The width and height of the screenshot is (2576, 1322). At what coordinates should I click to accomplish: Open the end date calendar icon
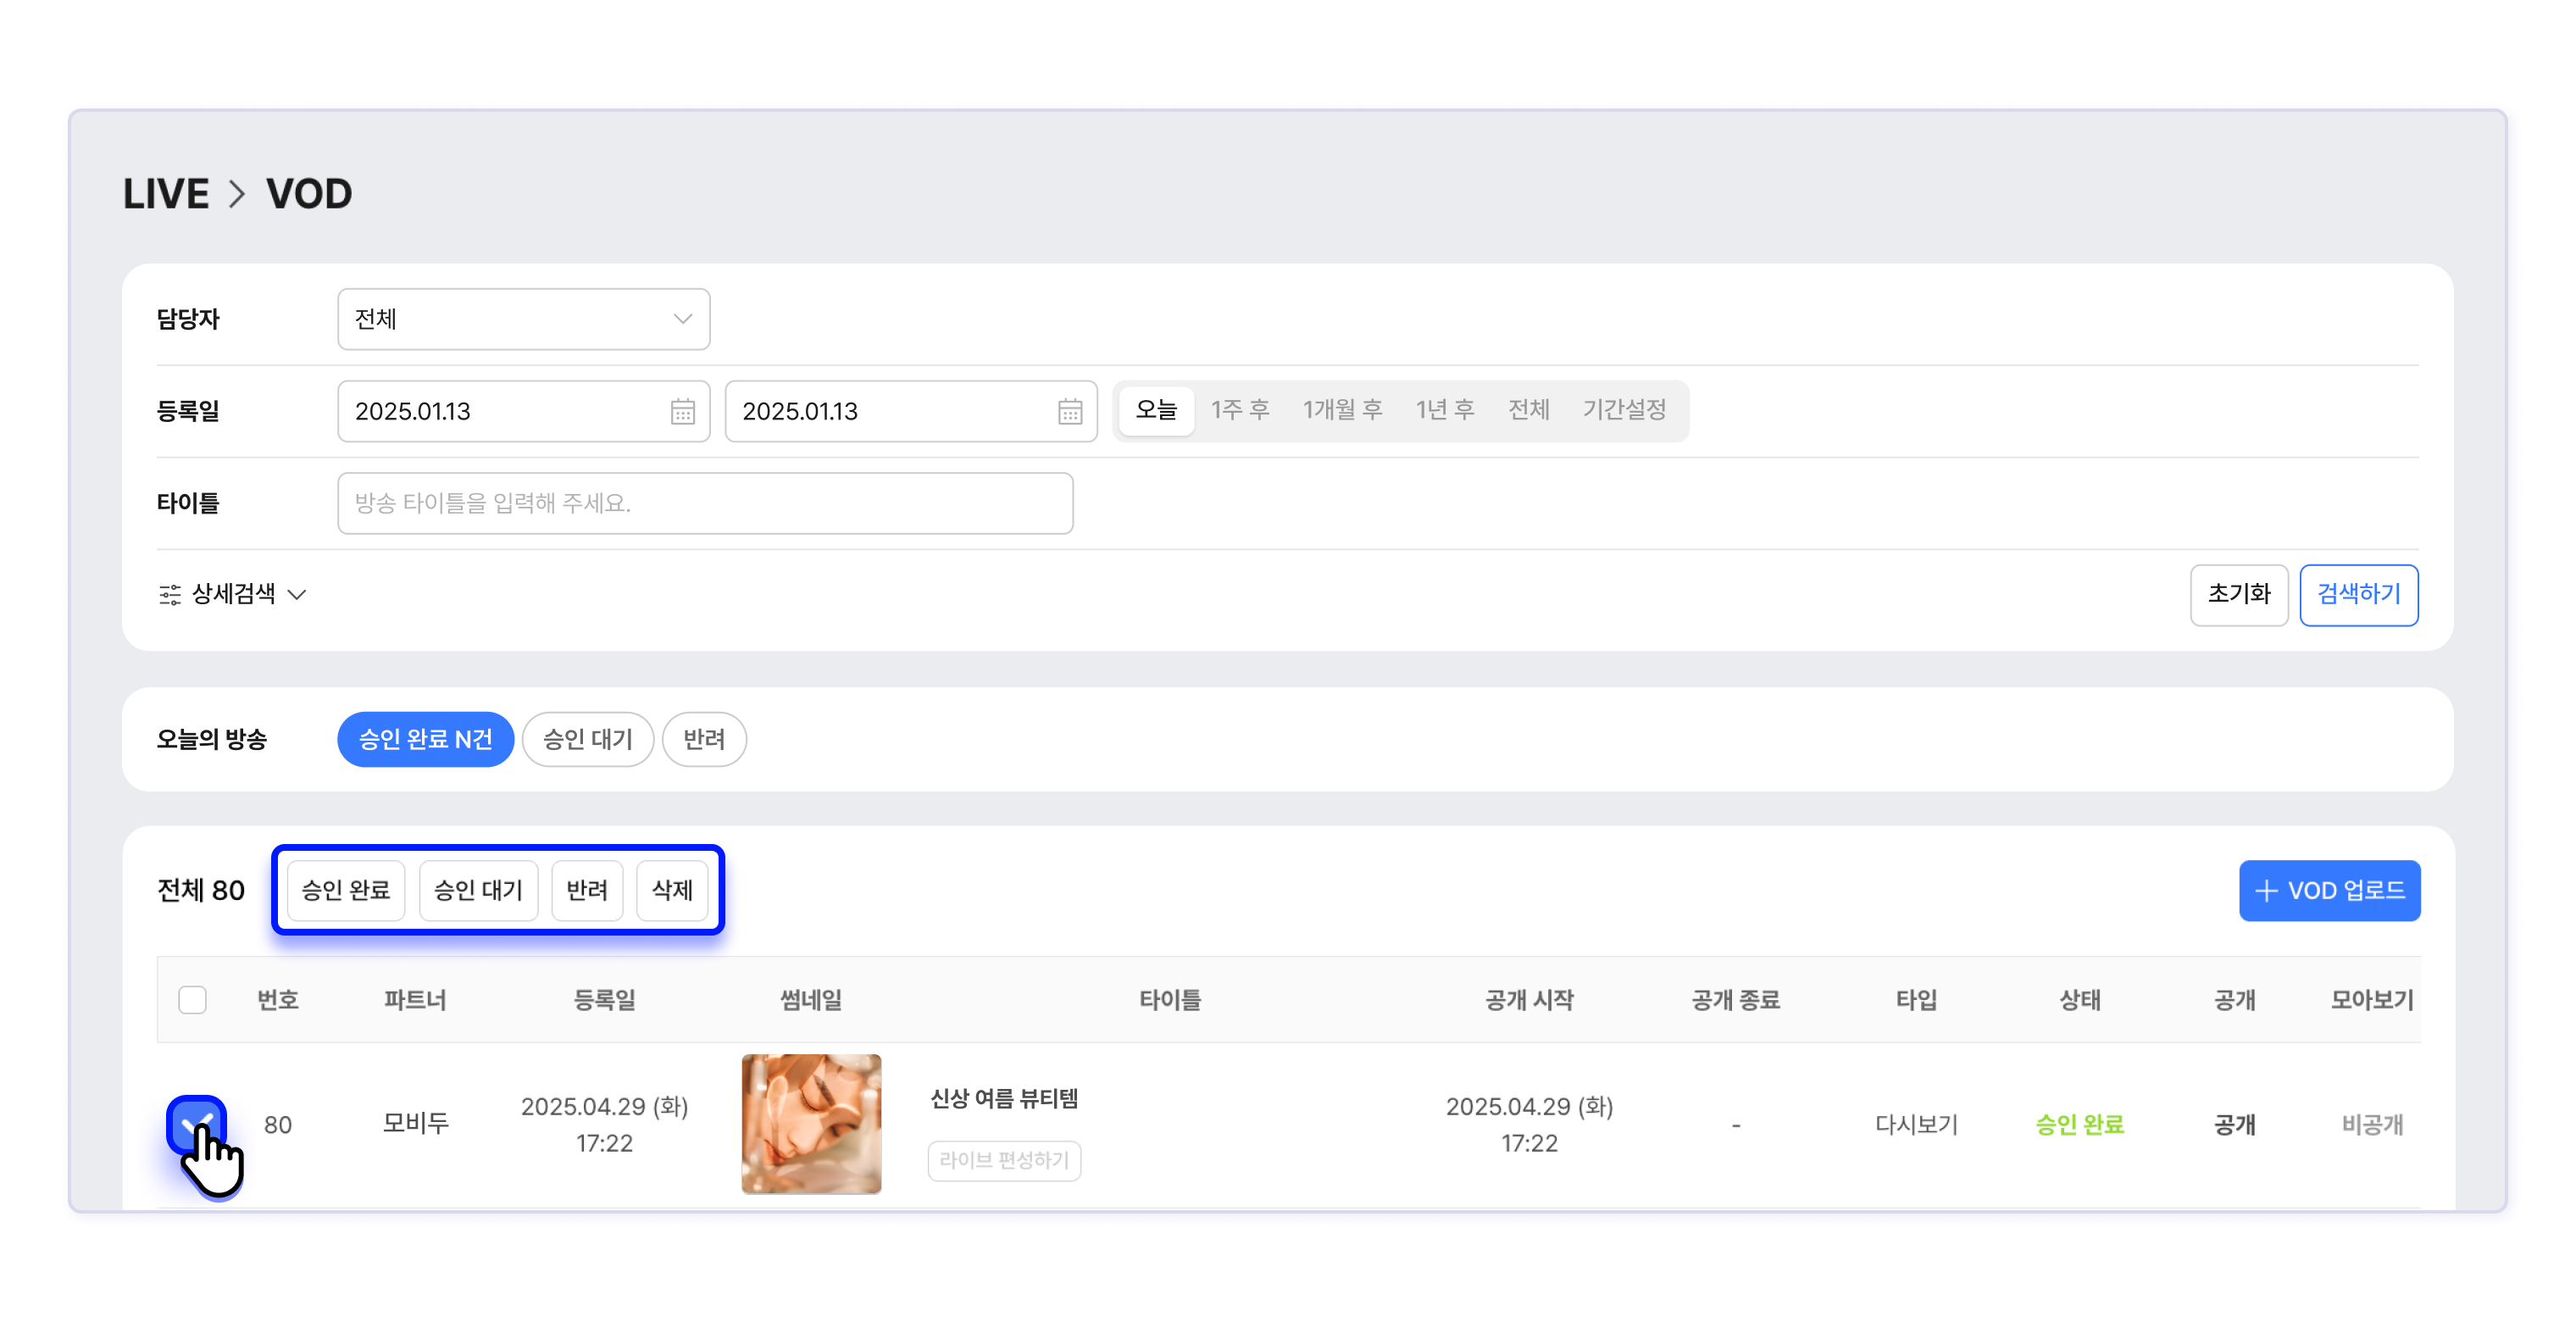(x=1069, y=411)
